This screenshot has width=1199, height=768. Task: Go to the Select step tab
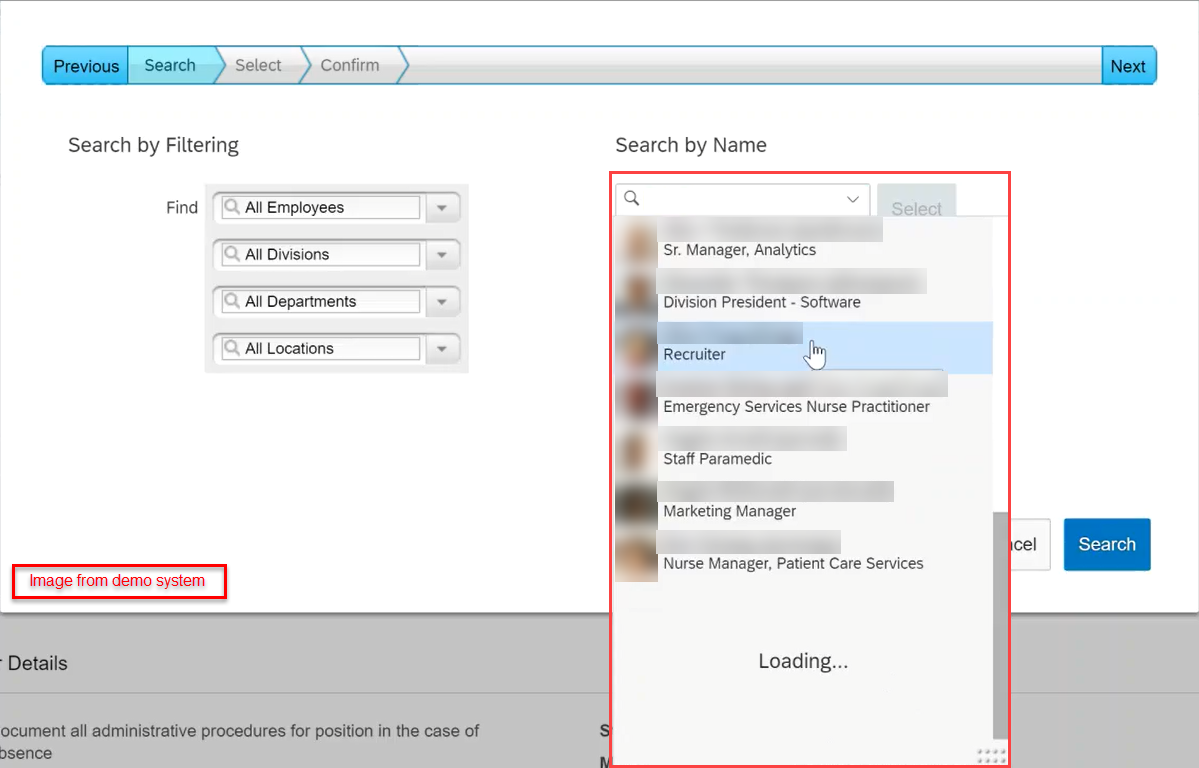[x=258, y=65]
